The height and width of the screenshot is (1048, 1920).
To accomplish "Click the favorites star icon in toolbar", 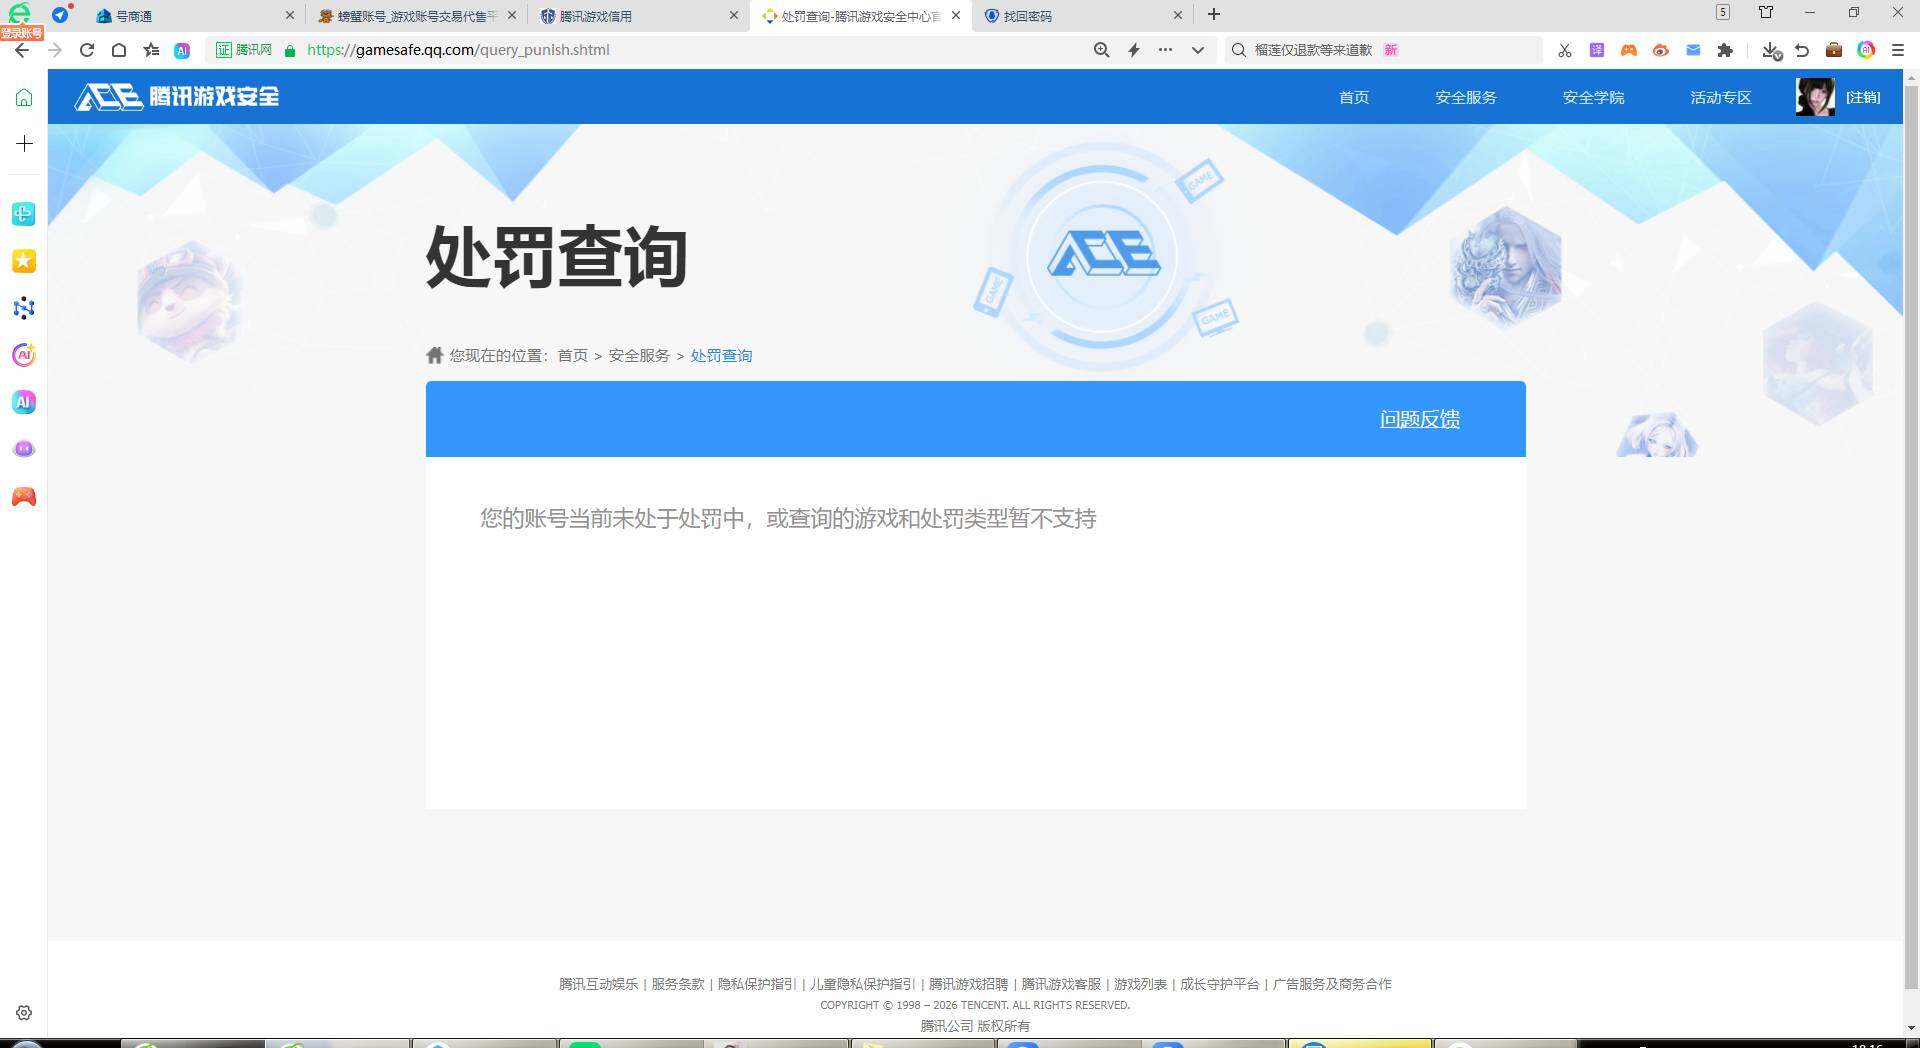I will click(151, 50).
